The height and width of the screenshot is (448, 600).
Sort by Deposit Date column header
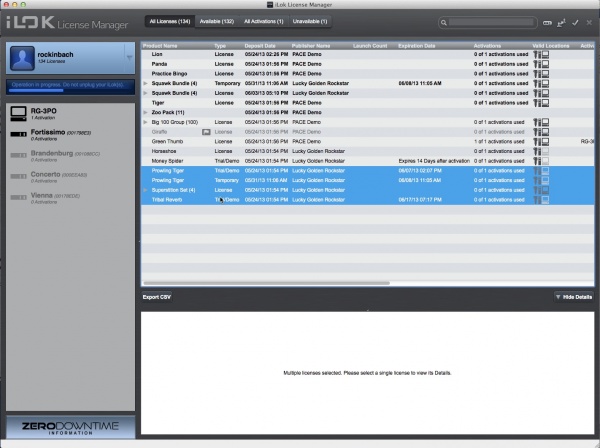coord(260,46)
